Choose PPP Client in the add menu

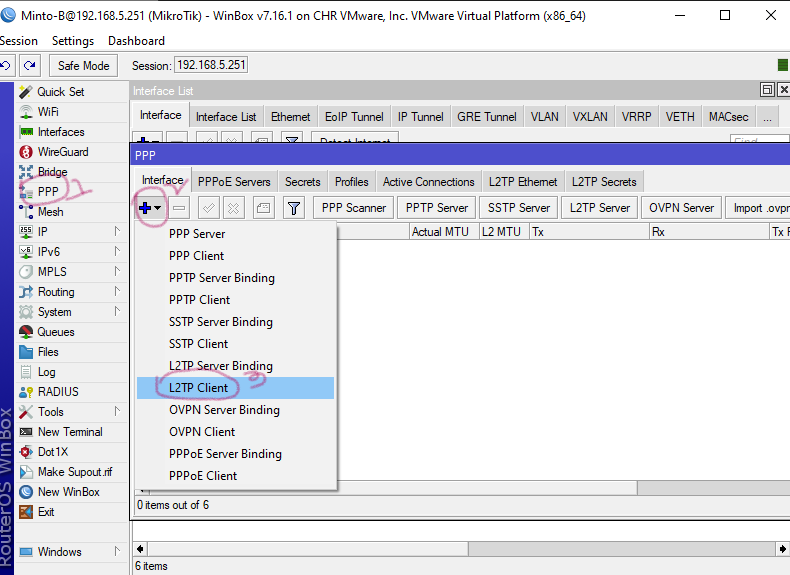(x=235, y=256)
